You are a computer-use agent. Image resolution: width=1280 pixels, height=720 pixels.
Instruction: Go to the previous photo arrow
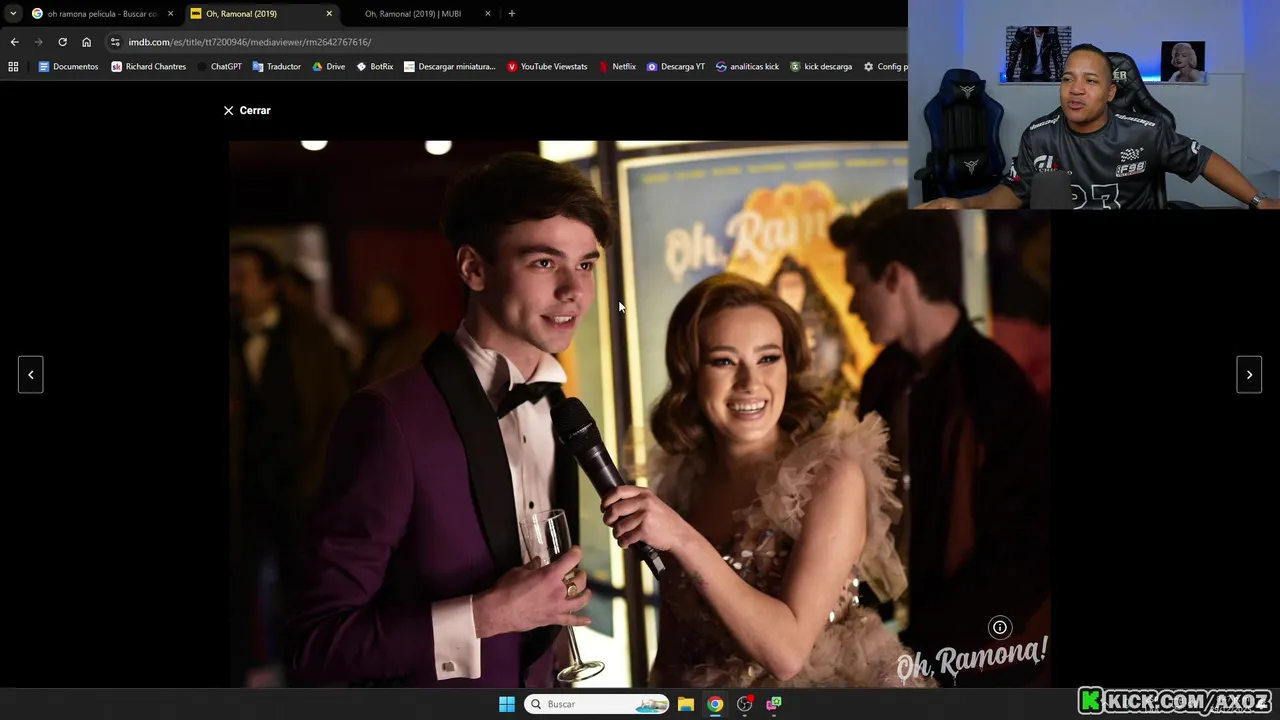tap(30, 375)
